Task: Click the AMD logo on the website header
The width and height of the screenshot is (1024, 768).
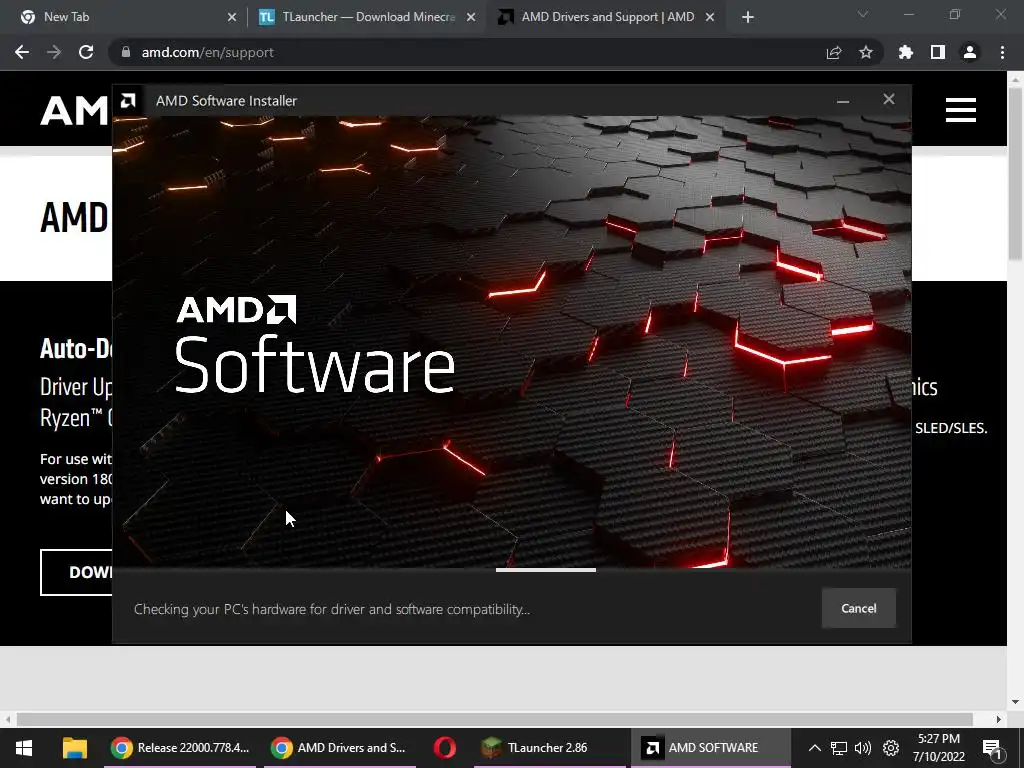Action: coord(74,110)
